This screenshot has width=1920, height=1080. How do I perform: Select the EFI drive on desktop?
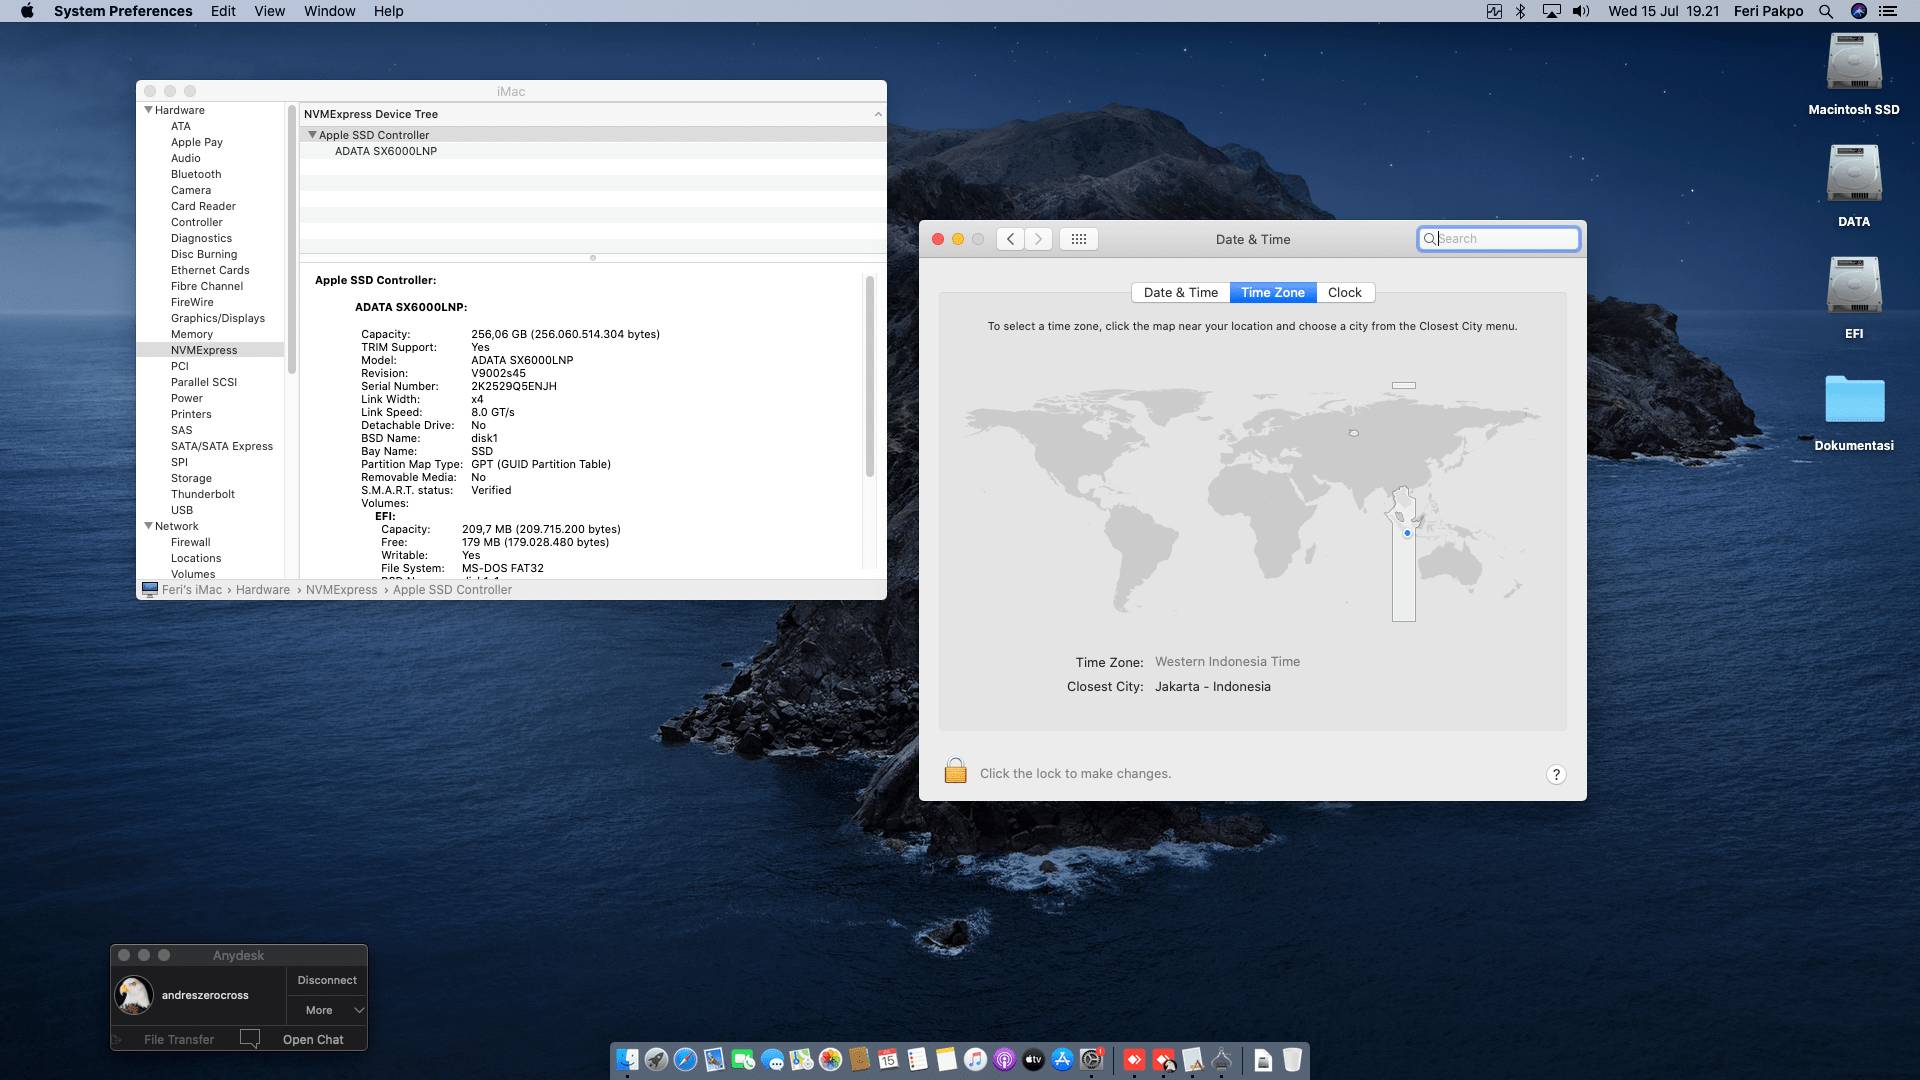click(x=1854, y=298)
